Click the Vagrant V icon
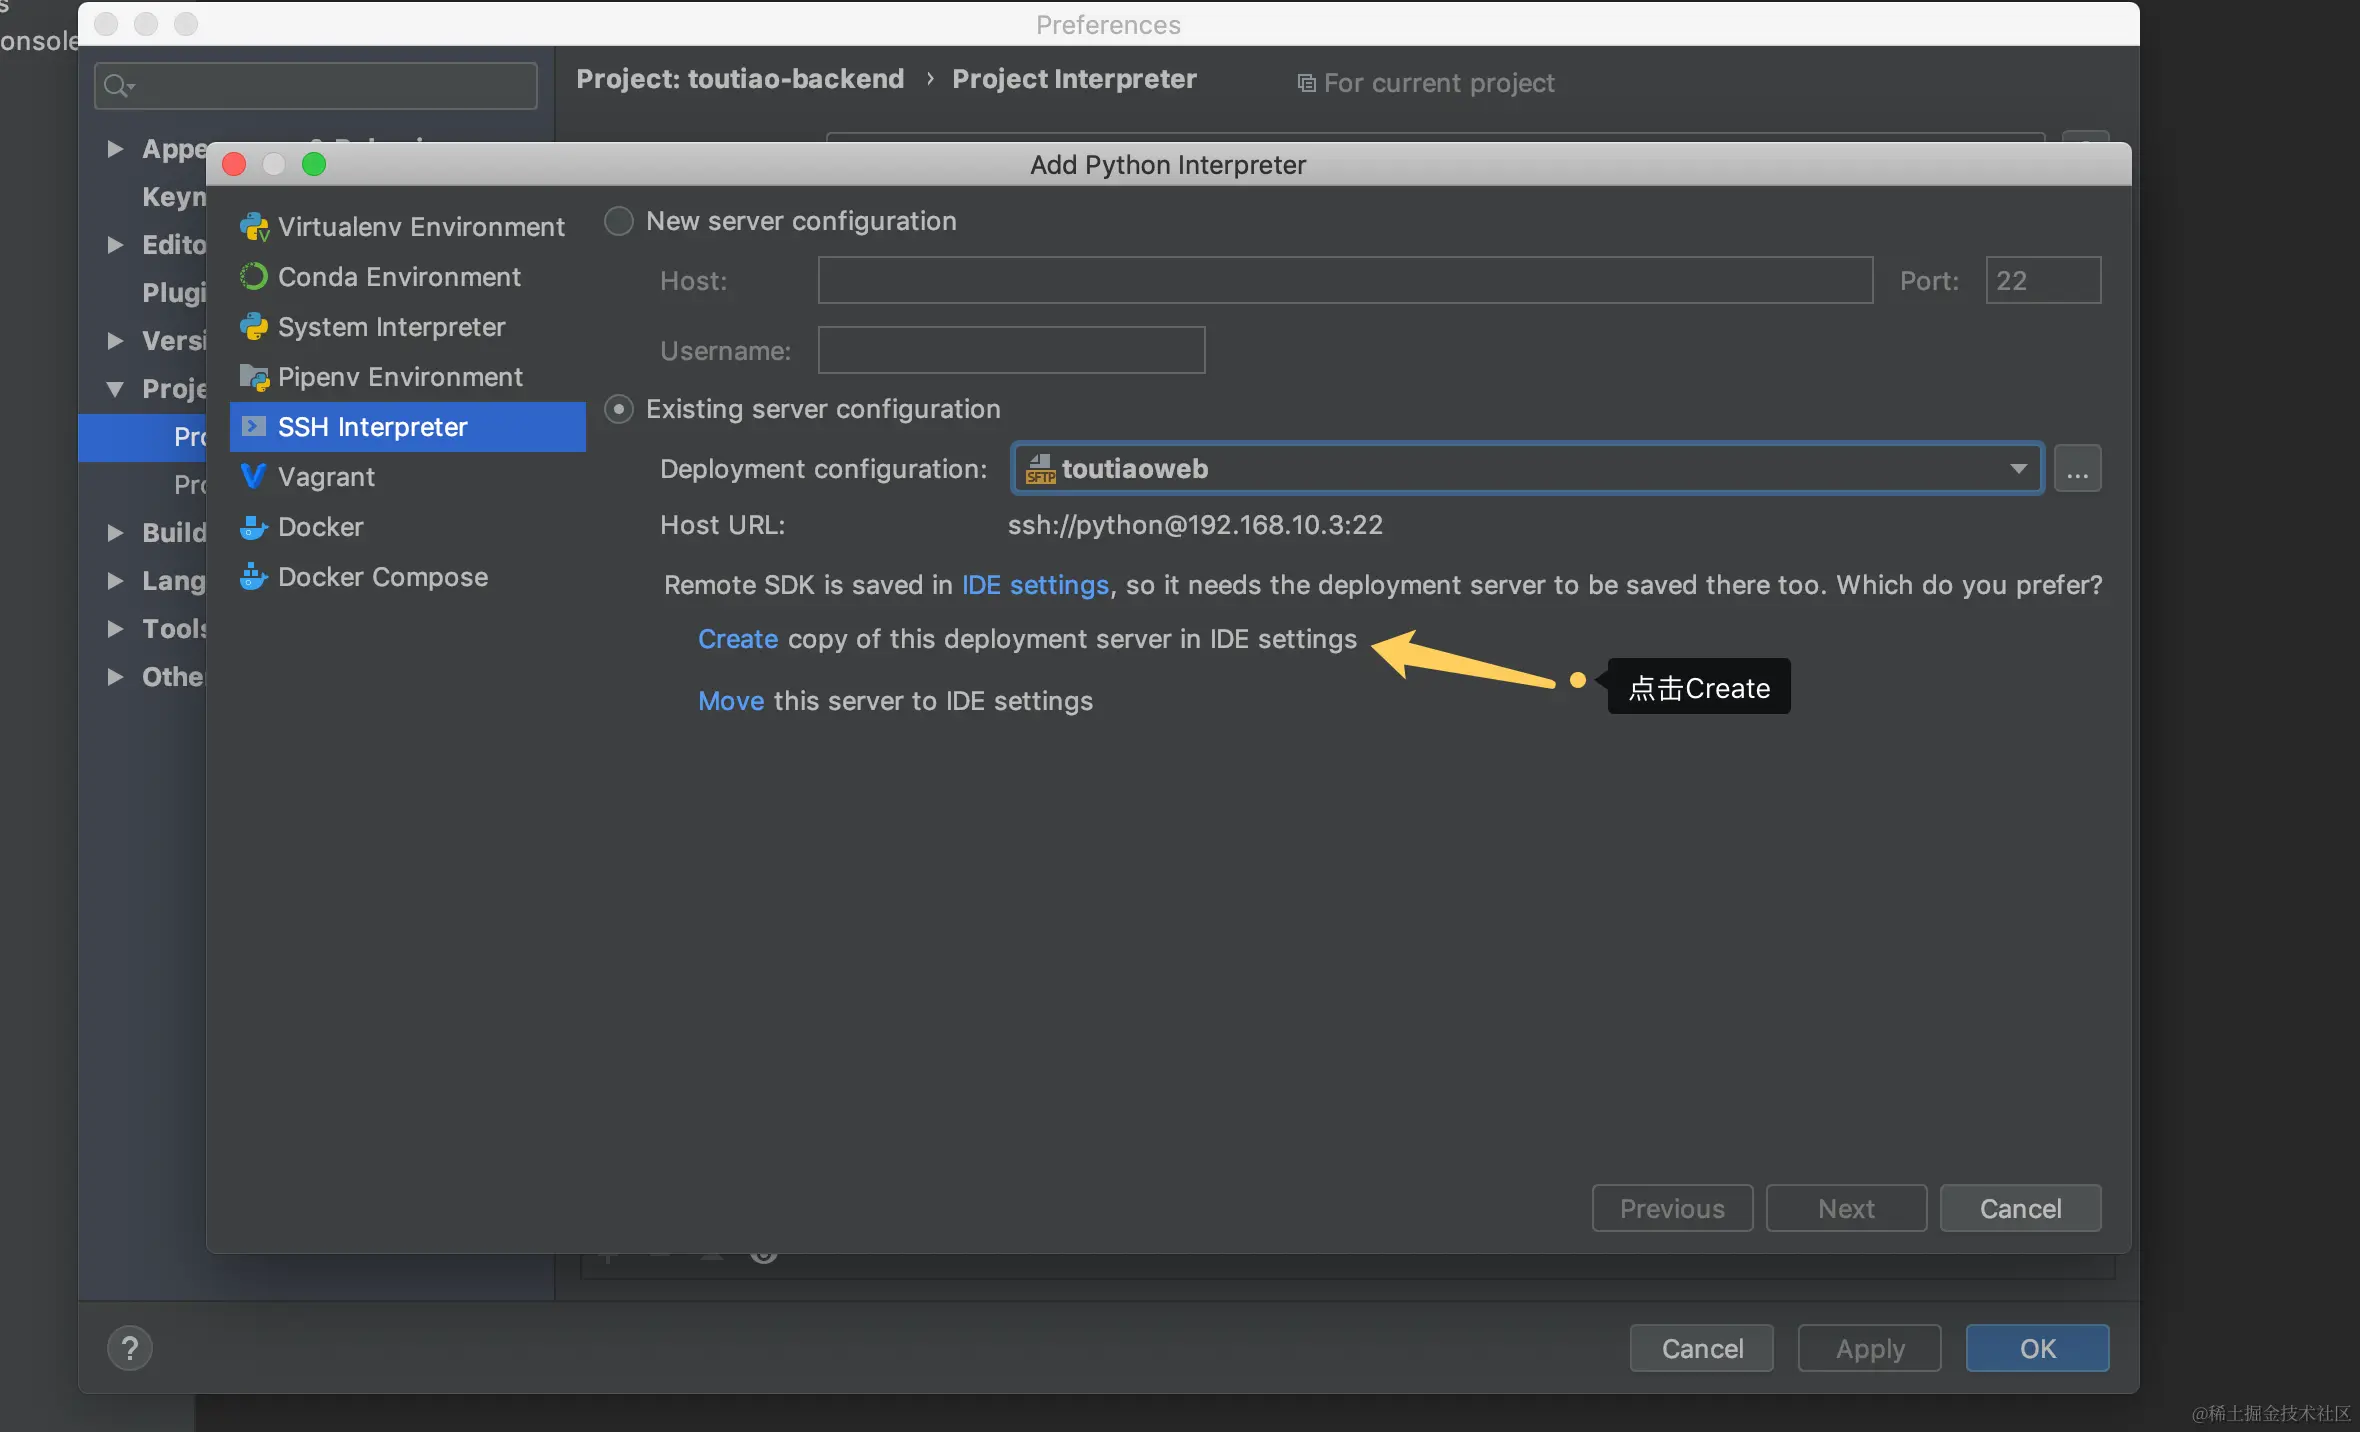Screen dimensions: 2360x1432 (254, 477)
